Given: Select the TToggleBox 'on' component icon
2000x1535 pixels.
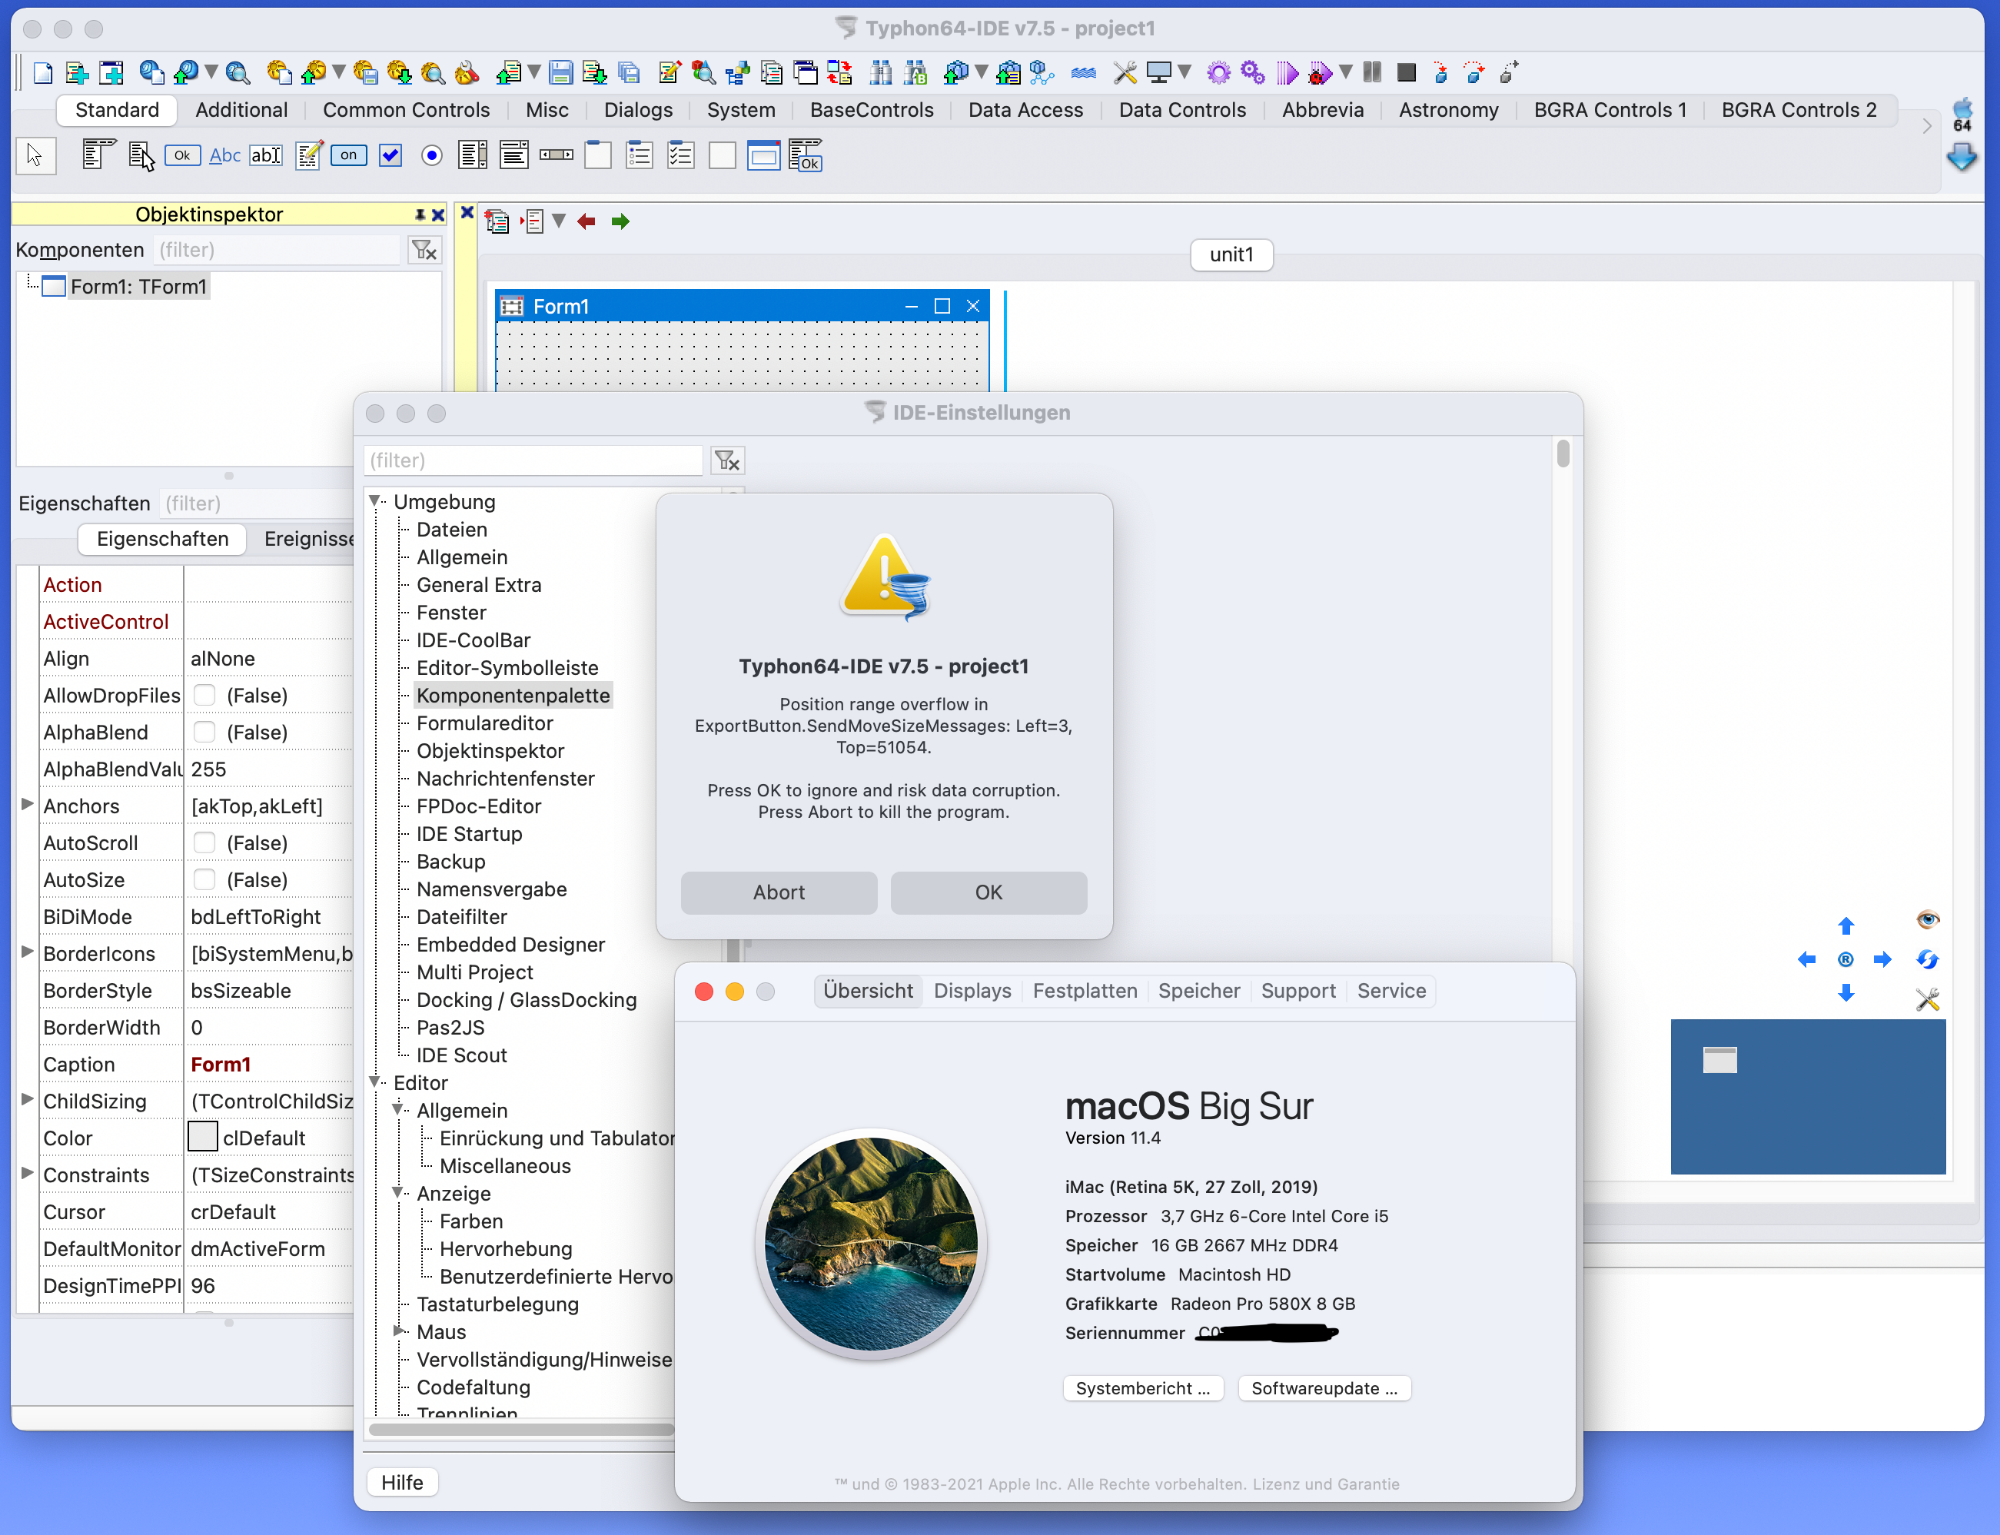Looking at the screenshot, I should pyautogui.click(x=348, y=155).
